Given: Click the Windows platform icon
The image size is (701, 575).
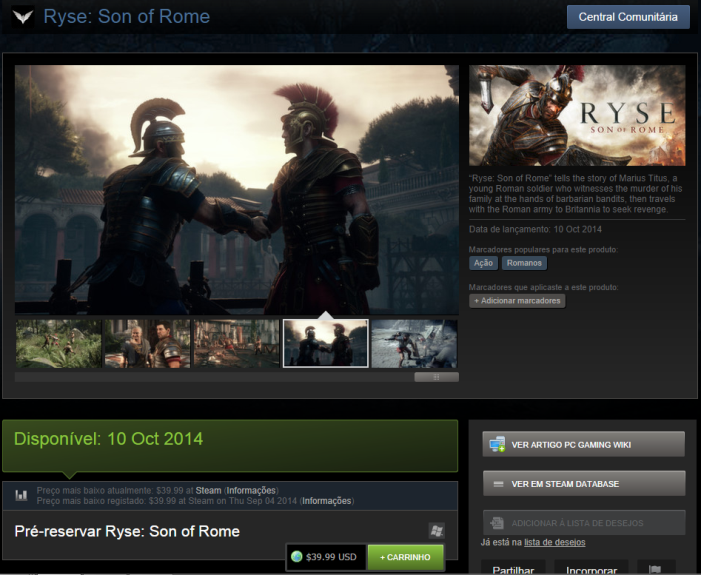Looking at the screenshot, I should 437,531.
